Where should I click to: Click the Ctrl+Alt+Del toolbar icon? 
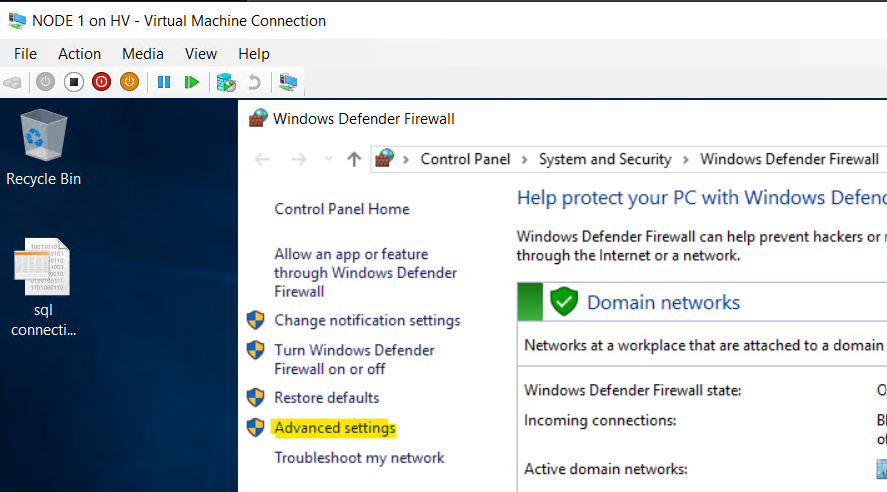12,83
